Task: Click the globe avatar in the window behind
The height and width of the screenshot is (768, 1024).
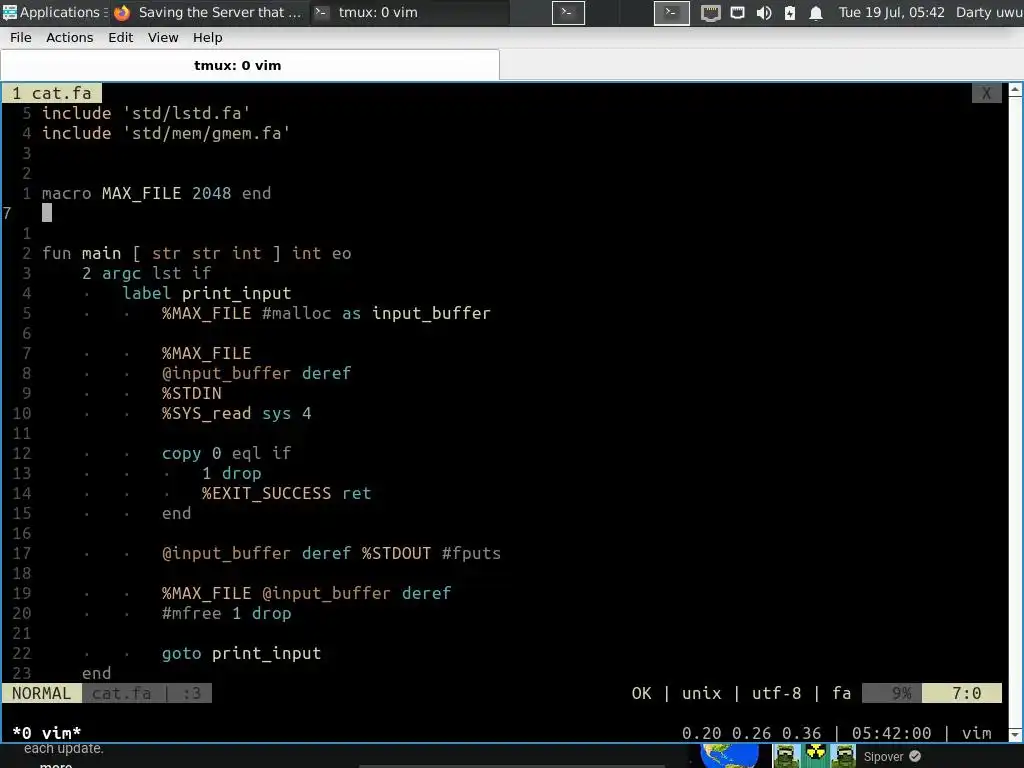Action: click(x=730, y=756)
